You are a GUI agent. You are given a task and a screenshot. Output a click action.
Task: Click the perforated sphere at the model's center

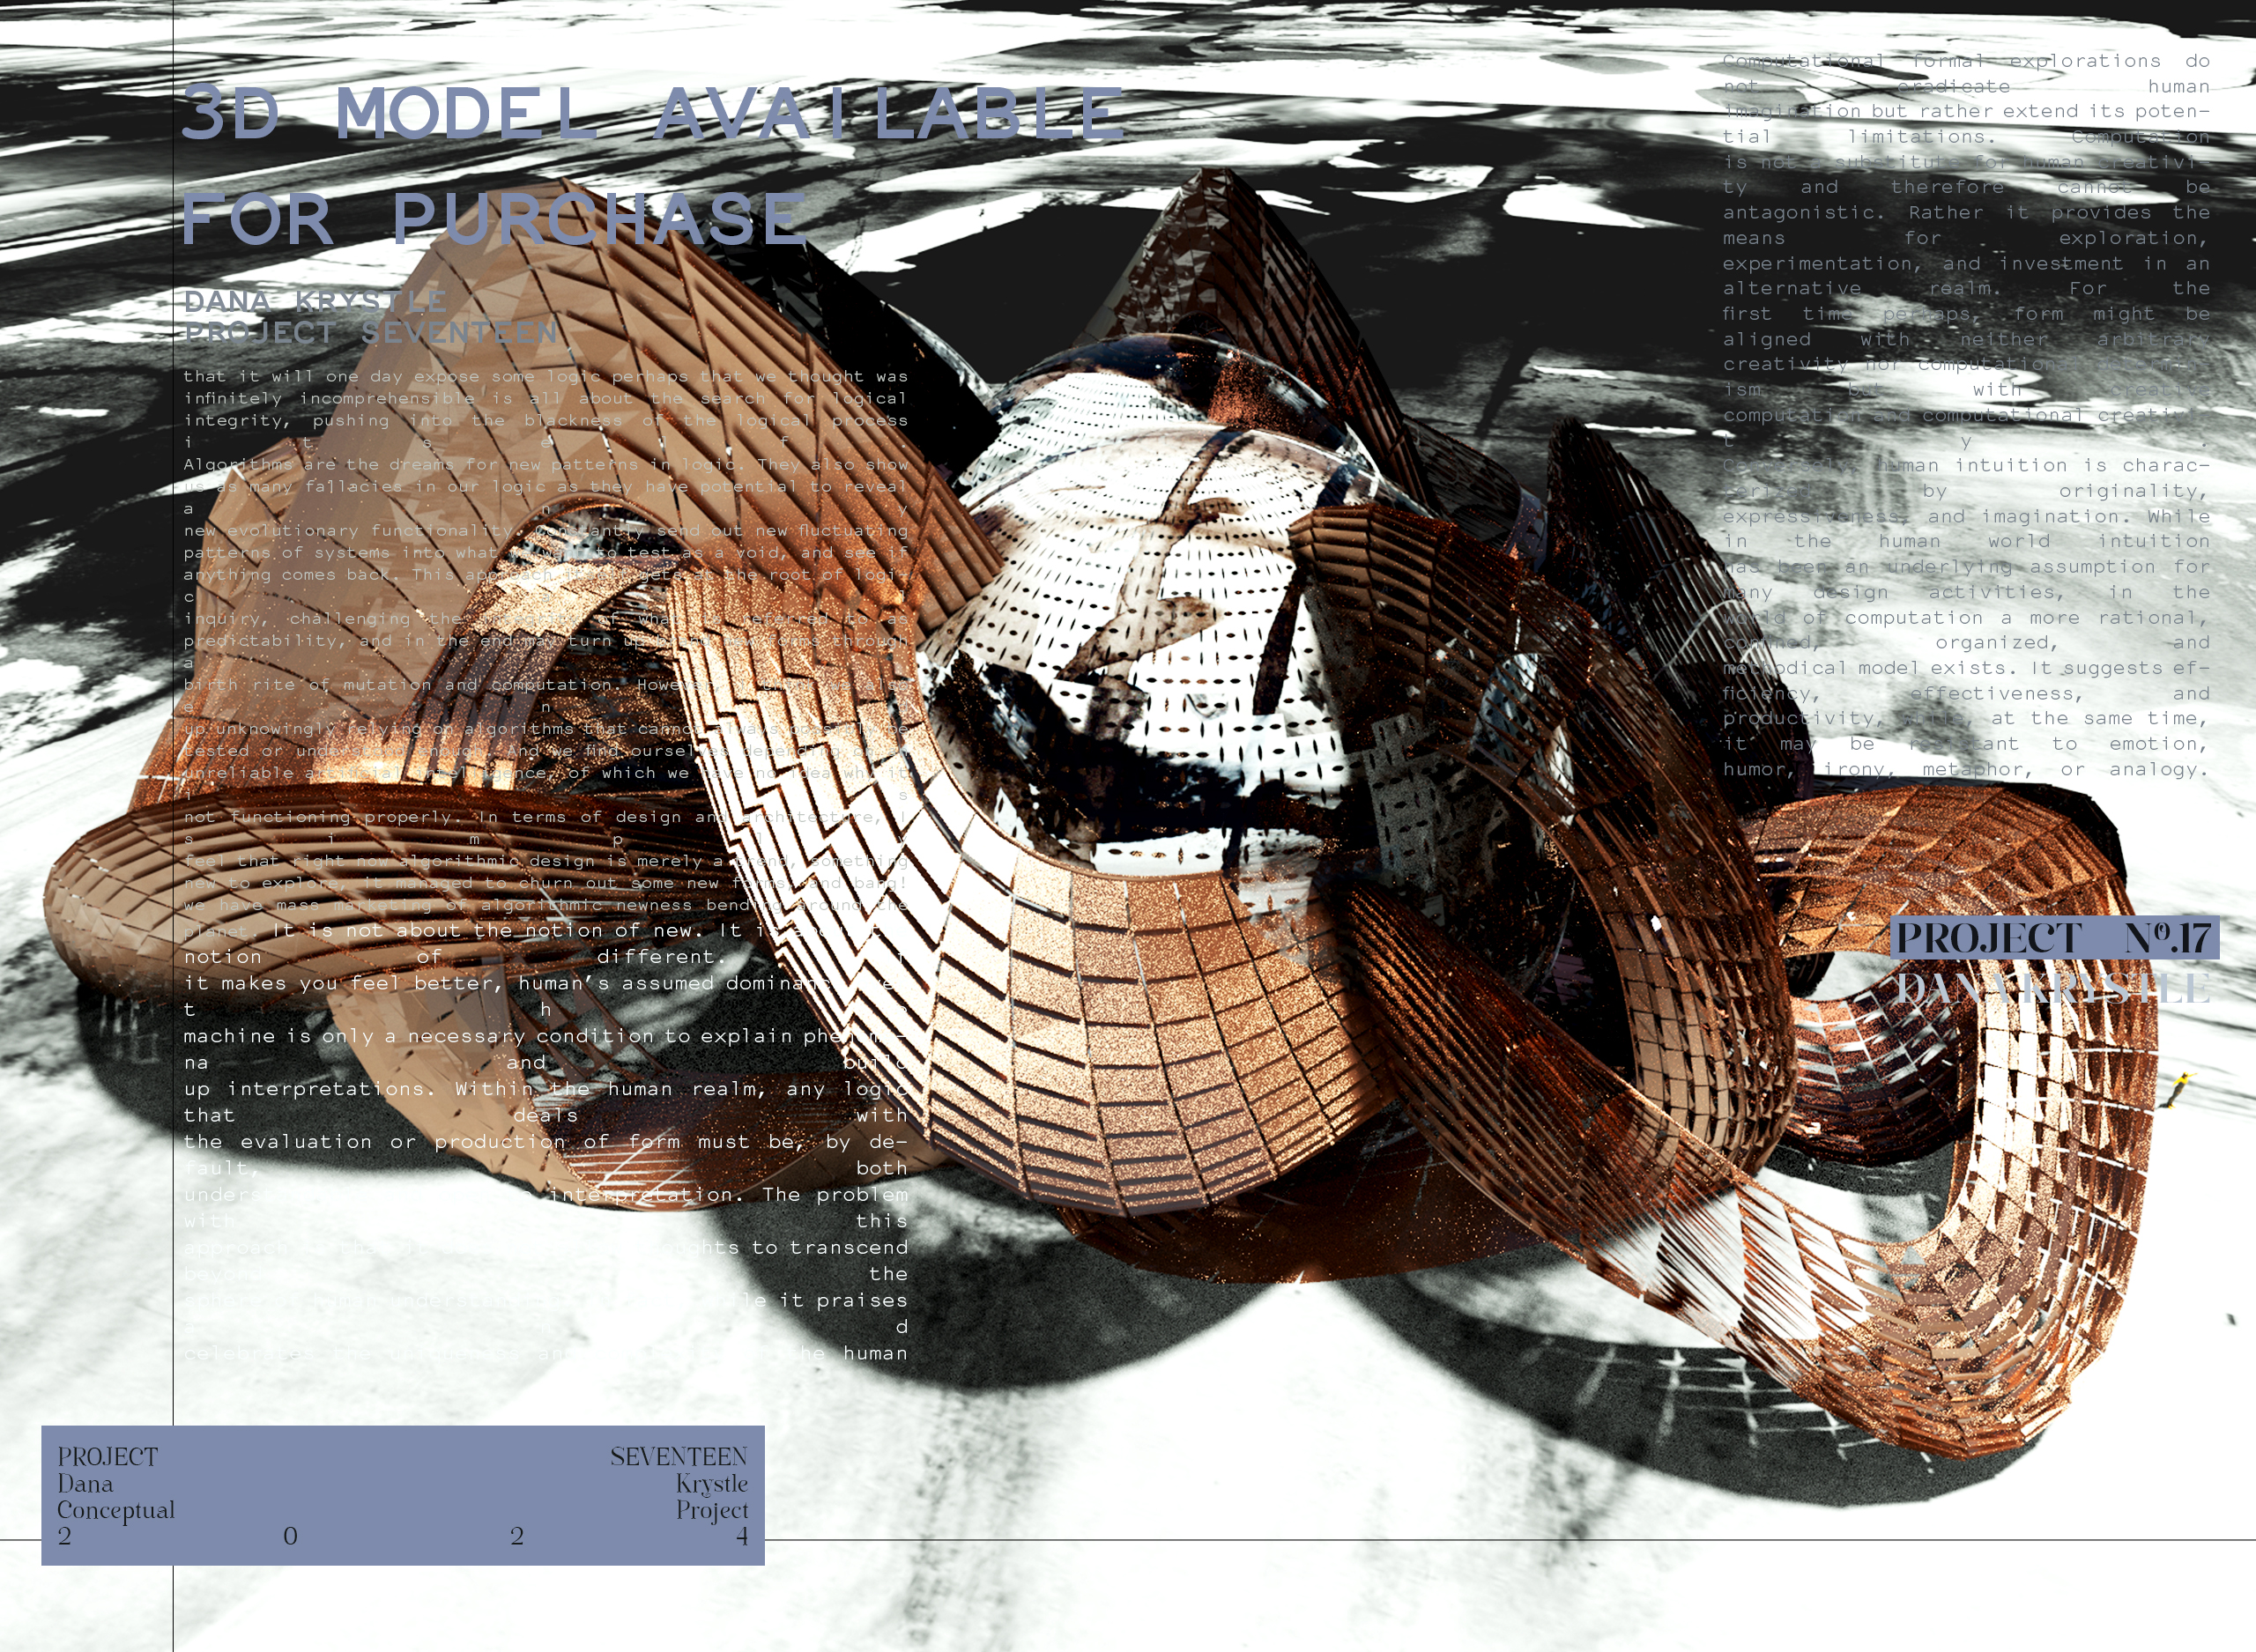[x=1150, y=600]
